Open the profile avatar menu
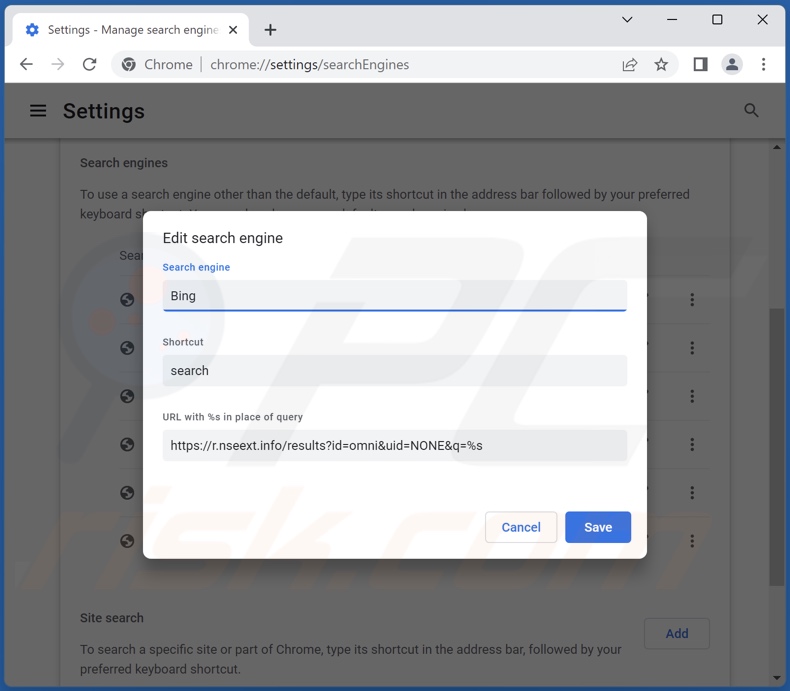790x691 pixels. coord(732,64)
